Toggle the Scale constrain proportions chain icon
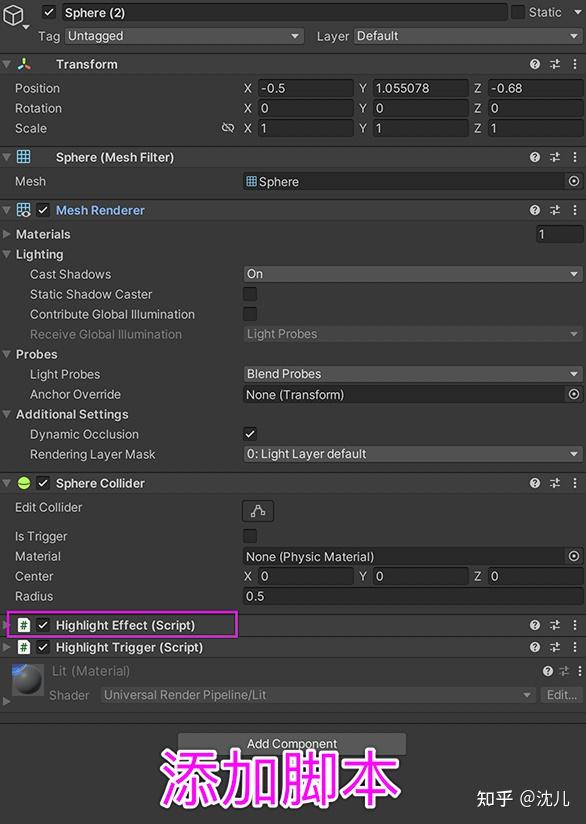This screenshot has width=586, height=824. (x=227, y=128)
